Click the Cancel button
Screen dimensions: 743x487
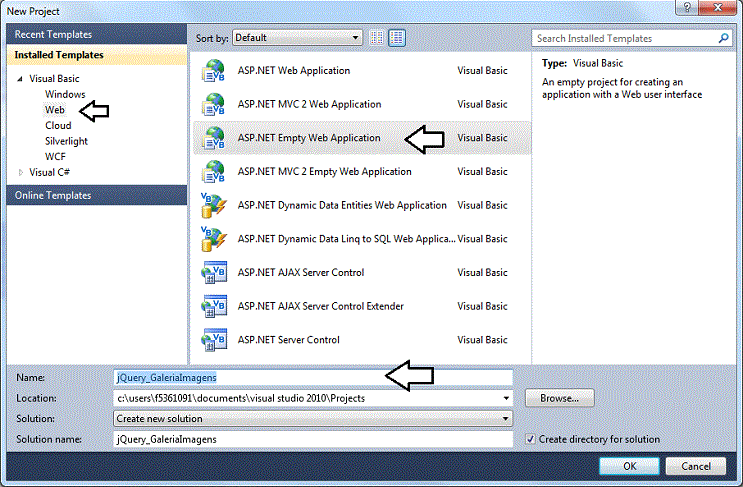(x=696, y=466)
